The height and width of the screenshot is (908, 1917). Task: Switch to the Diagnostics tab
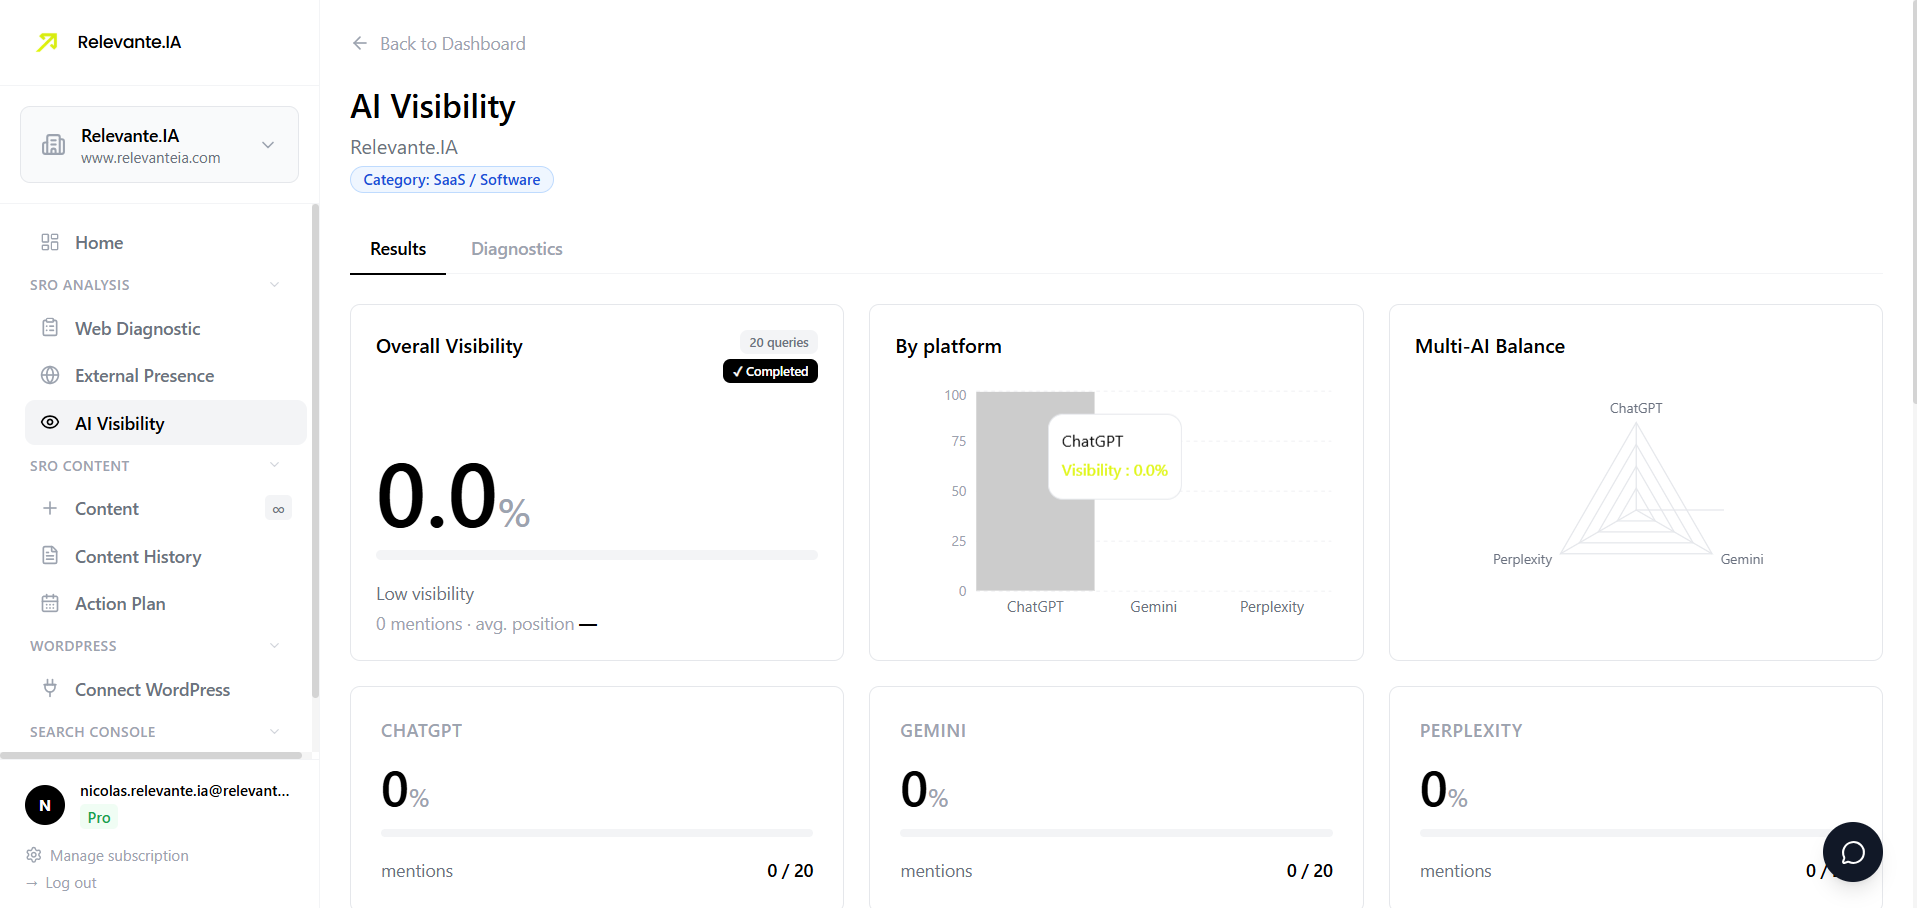[516, 248]
